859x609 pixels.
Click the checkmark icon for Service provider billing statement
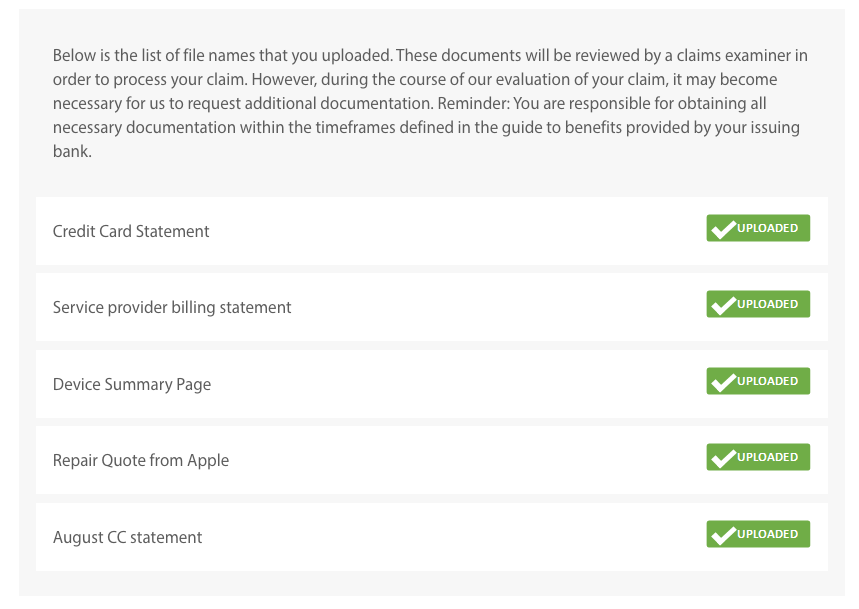[723, 305]
